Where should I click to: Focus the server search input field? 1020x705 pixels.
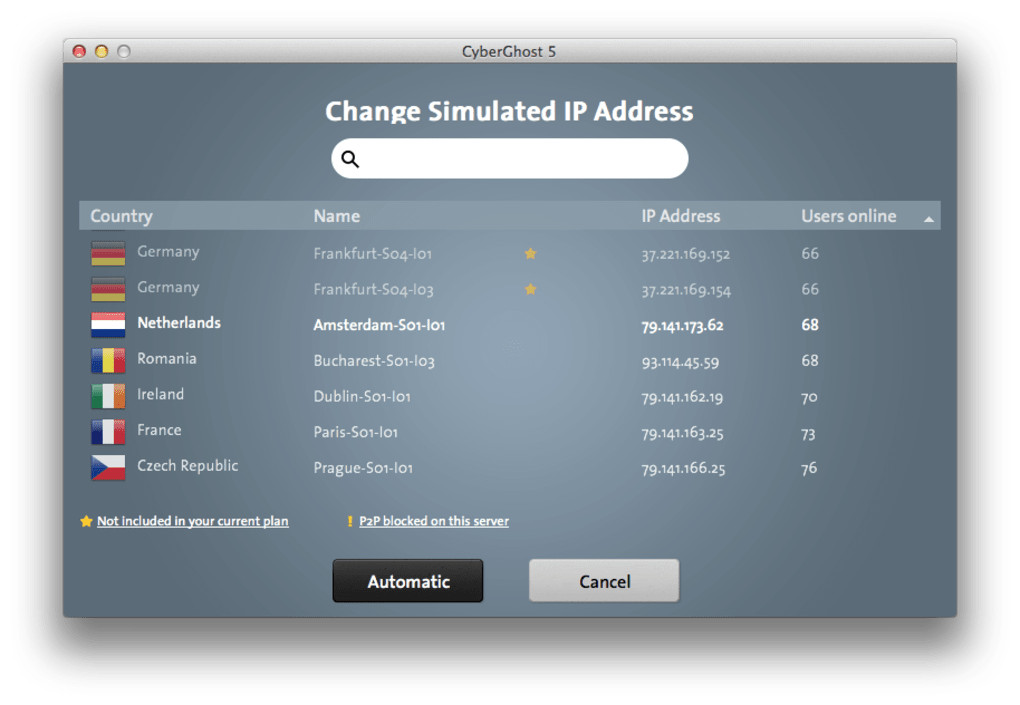pos(510,159)
